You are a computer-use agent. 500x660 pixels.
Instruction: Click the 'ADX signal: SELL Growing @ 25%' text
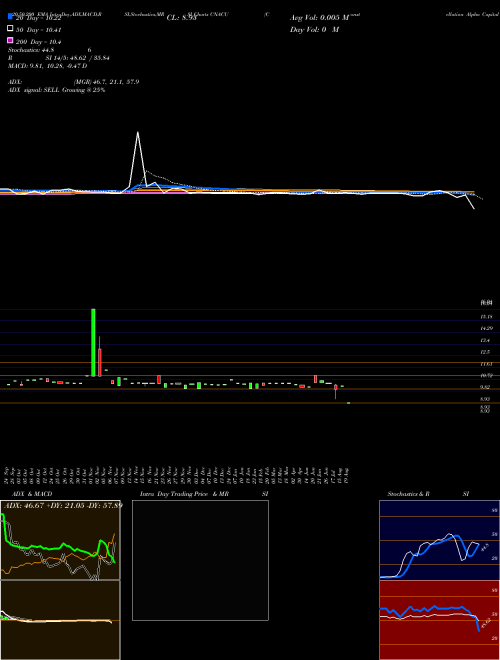[x=56, y=90]
